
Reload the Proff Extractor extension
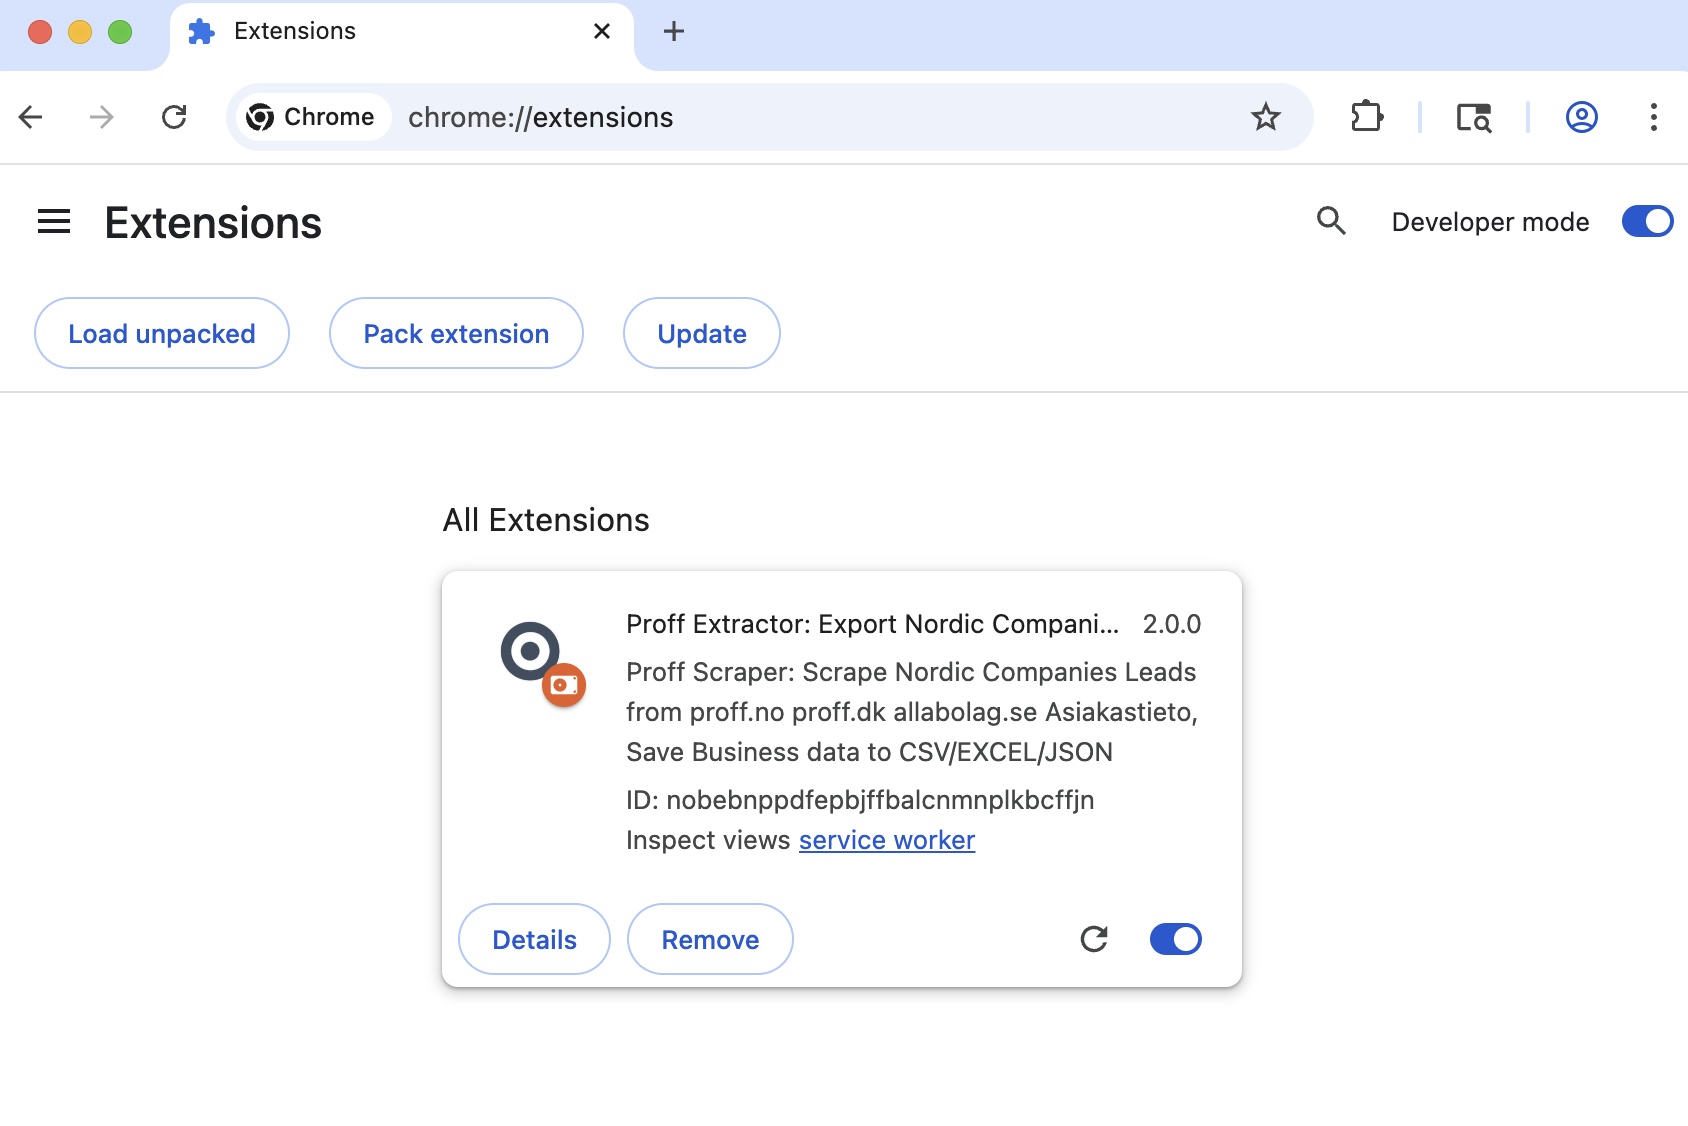tap(1095, 939)
